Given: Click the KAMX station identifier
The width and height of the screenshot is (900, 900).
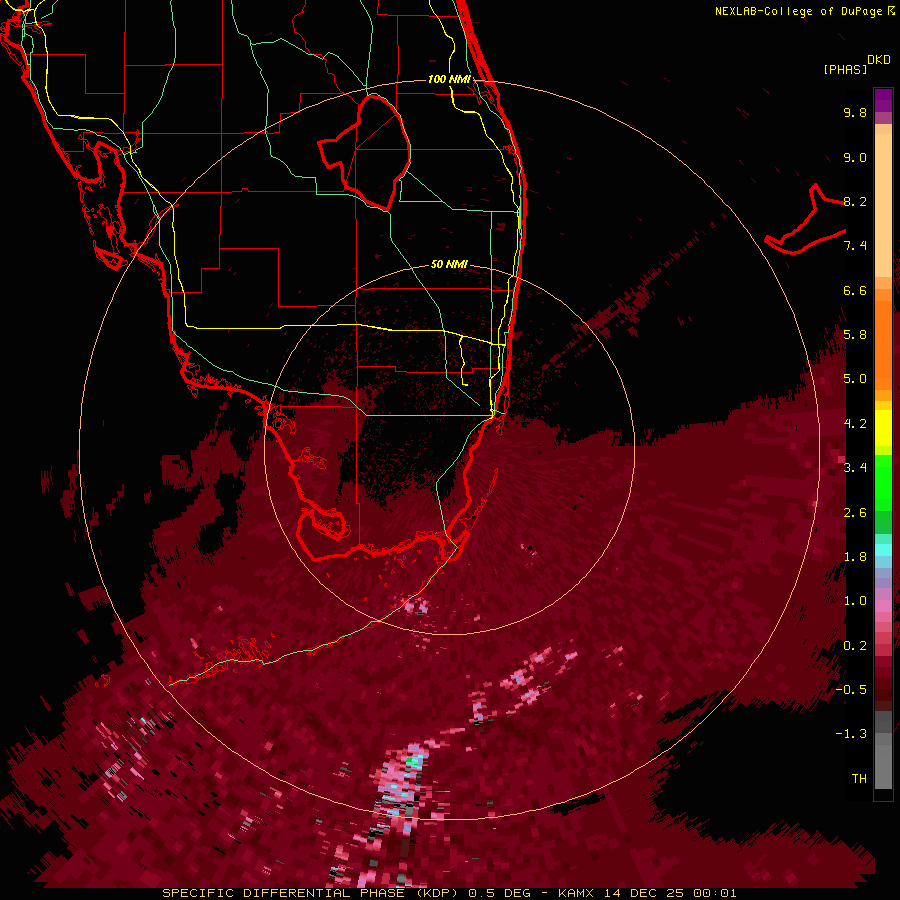Looking at the screenshot, I should (x=576, y=893).
